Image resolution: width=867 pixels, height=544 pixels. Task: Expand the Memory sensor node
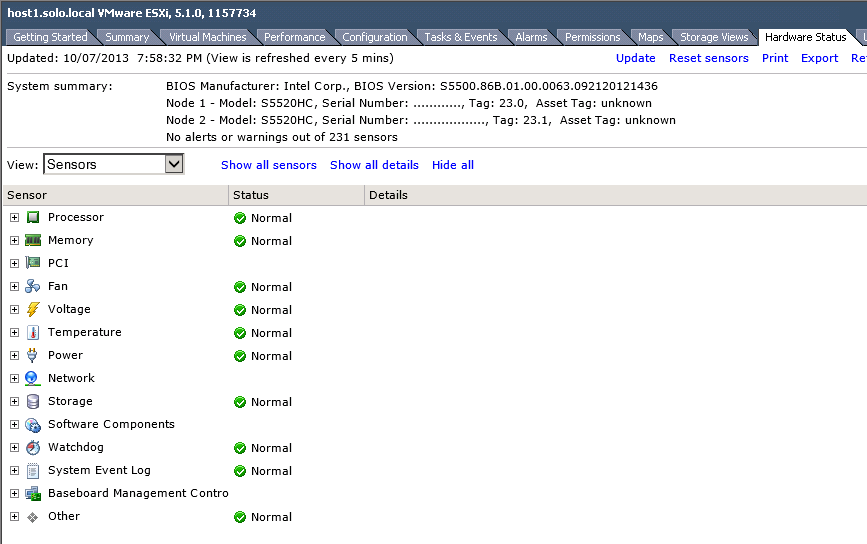click(14, 240)
